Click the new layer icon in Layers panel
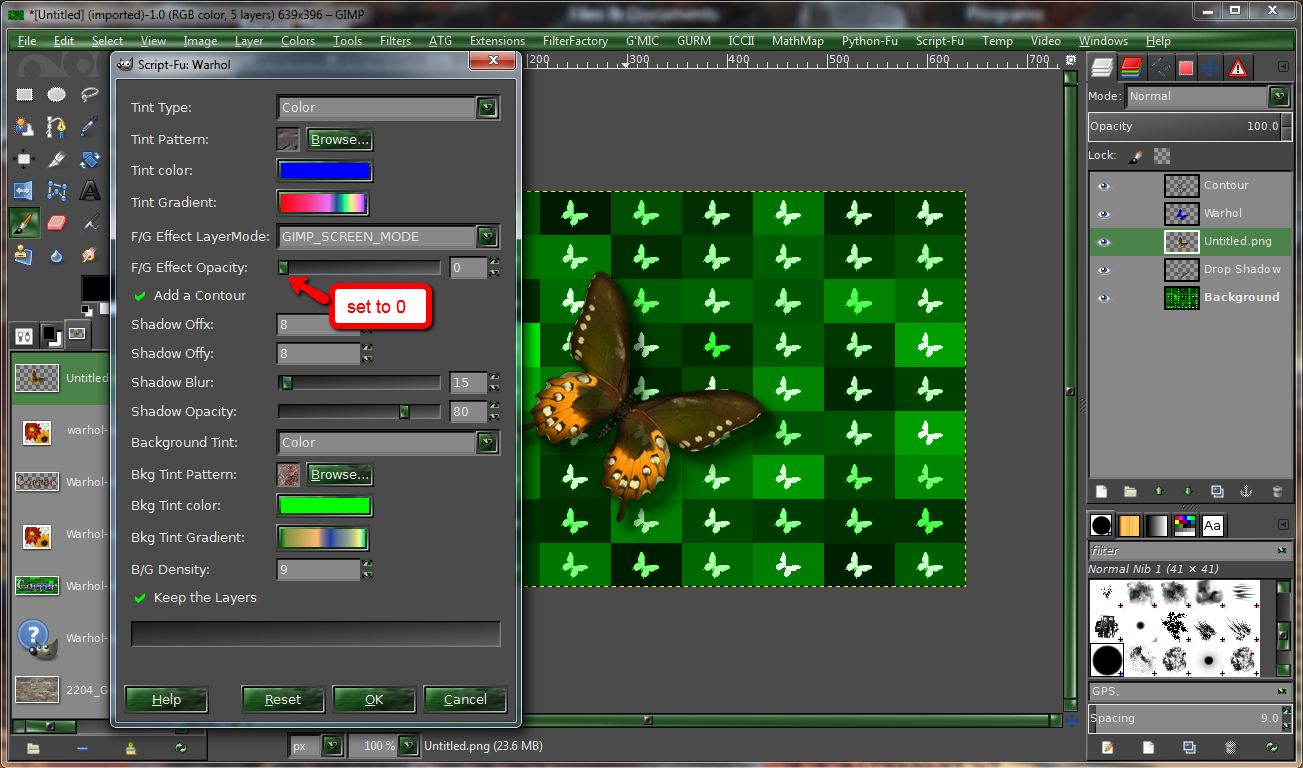 [x=1101, y=491]
